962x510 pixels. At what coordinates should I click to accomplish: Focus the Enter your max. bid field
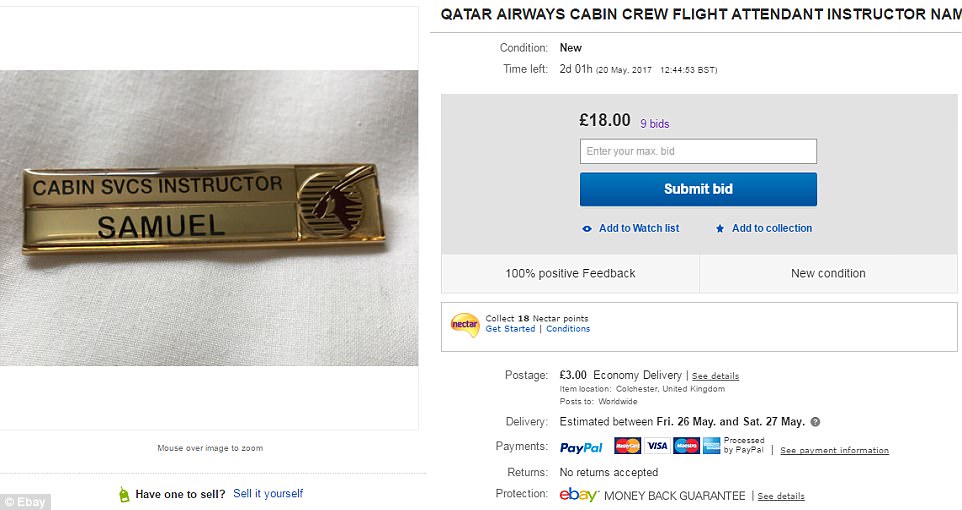click(698, 152)
